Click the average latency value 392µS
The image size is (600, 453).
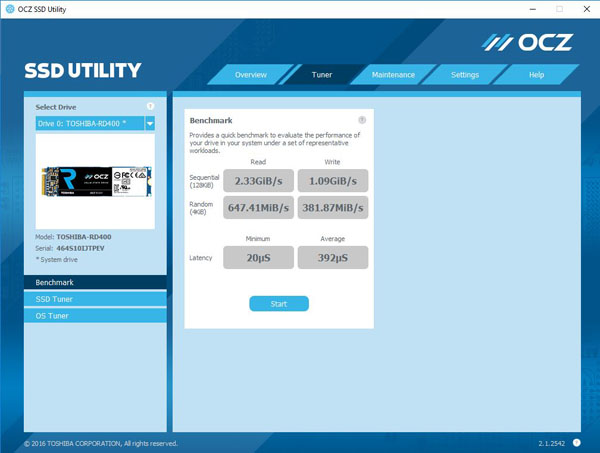[x=333, y=257]
